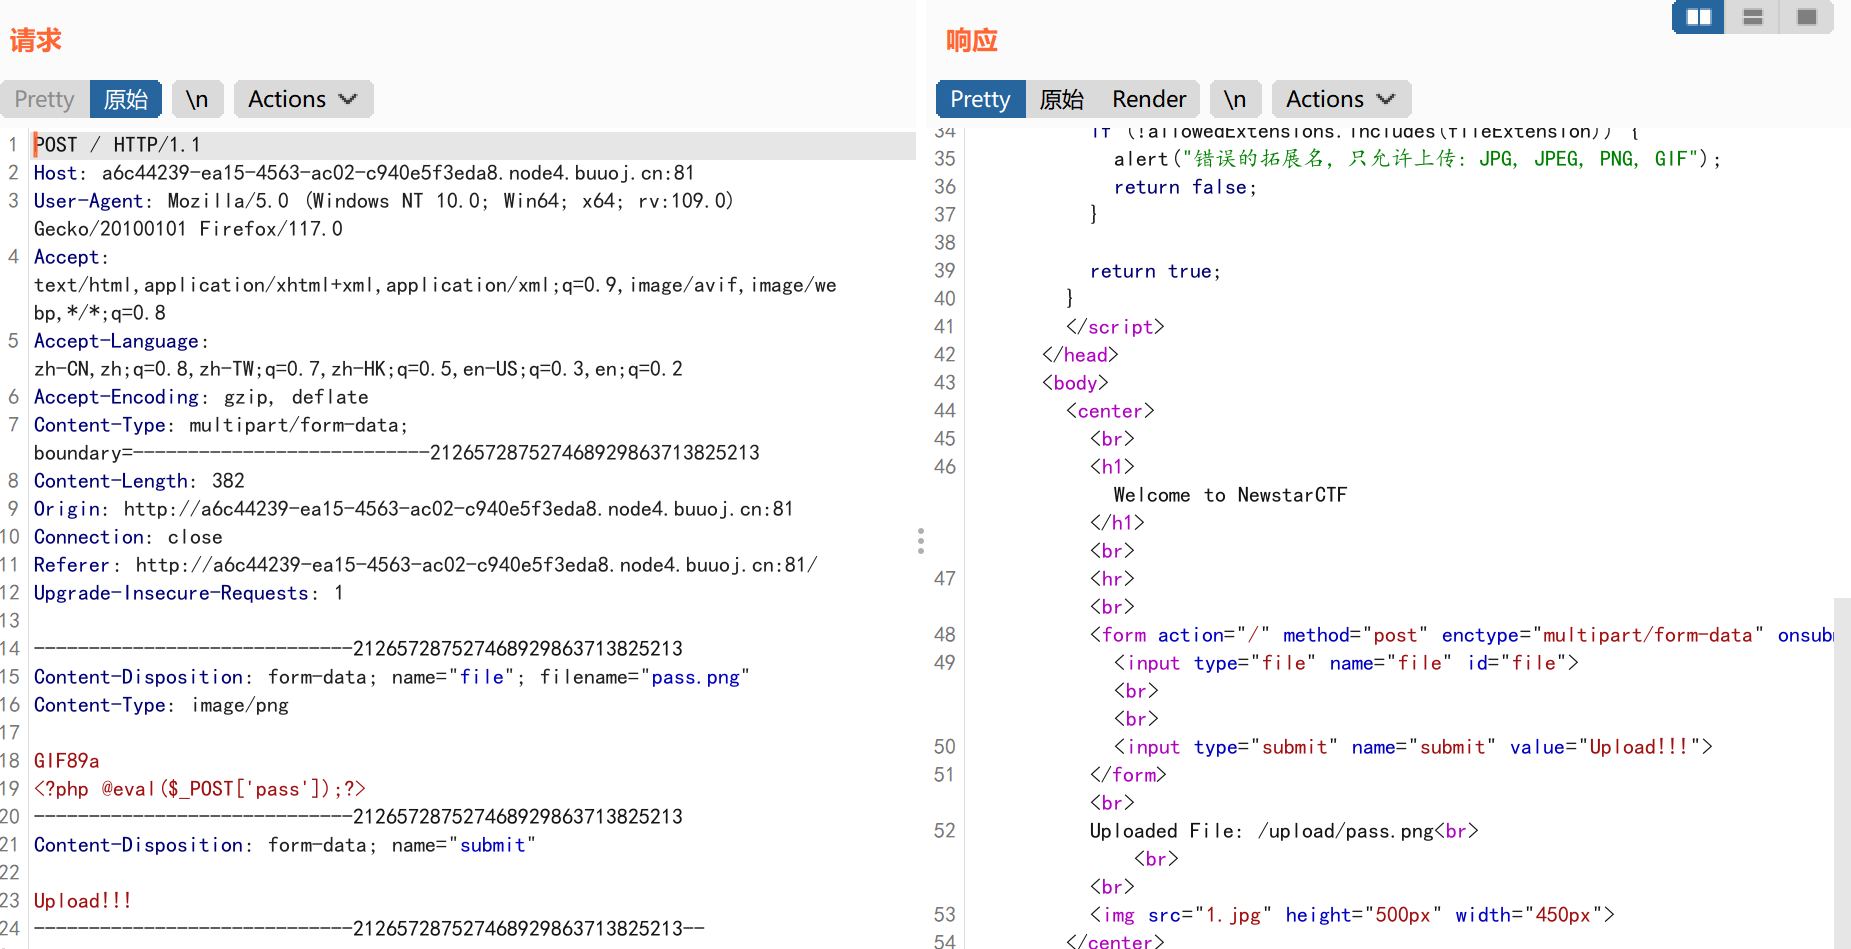Switch to side-by-side layout view icon
The image size is (1851, 949).
tap(1698, 17)
